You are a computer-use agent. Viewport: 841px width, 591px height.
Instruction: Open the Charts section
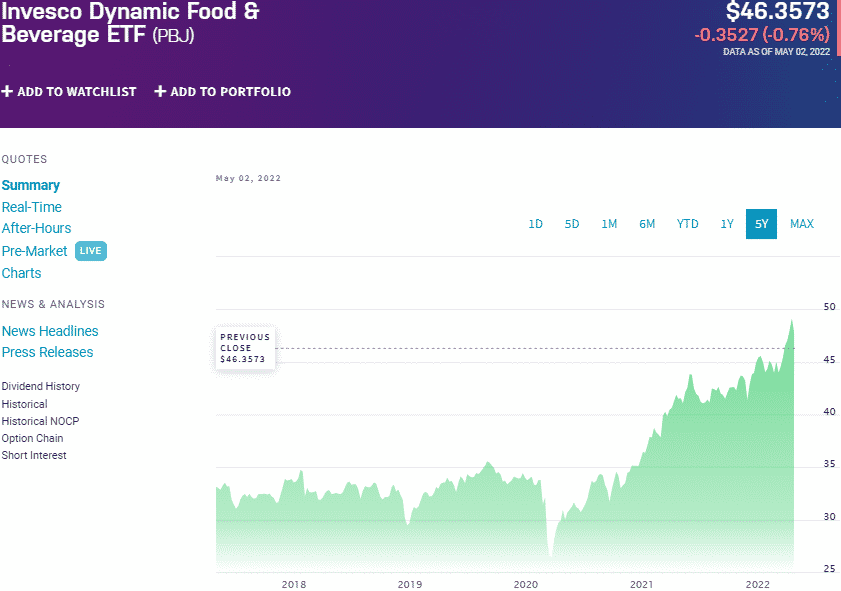tap(21, 273)
